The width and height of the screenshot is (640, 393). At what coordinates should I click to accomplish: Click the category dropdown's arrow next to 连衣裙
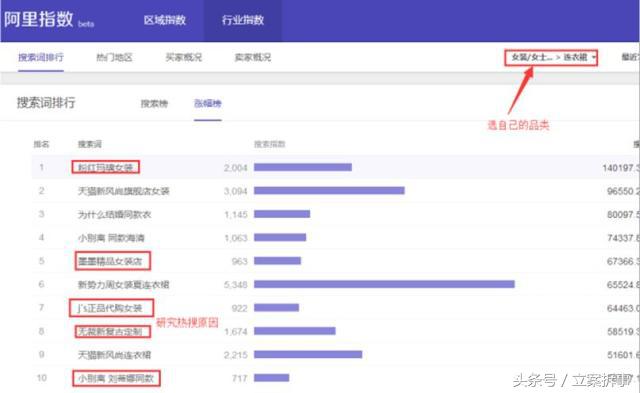coord(594,58)
